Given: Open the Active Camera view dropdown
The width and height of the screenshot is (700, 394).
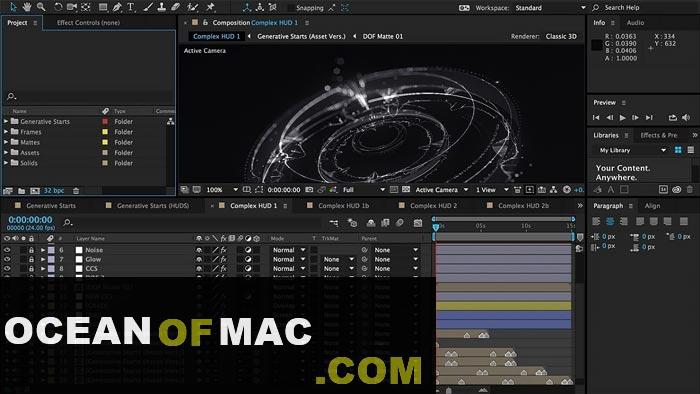Looking at the screenshot, I should pyautogui.click(x=442, y=190).
